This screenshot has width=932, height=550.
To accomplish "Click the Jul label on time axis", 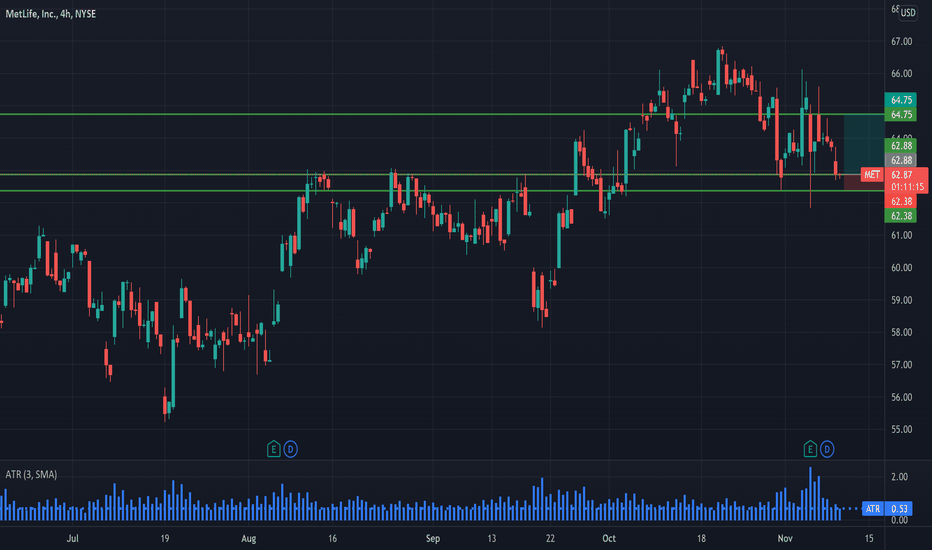I will tap(73, 538).
